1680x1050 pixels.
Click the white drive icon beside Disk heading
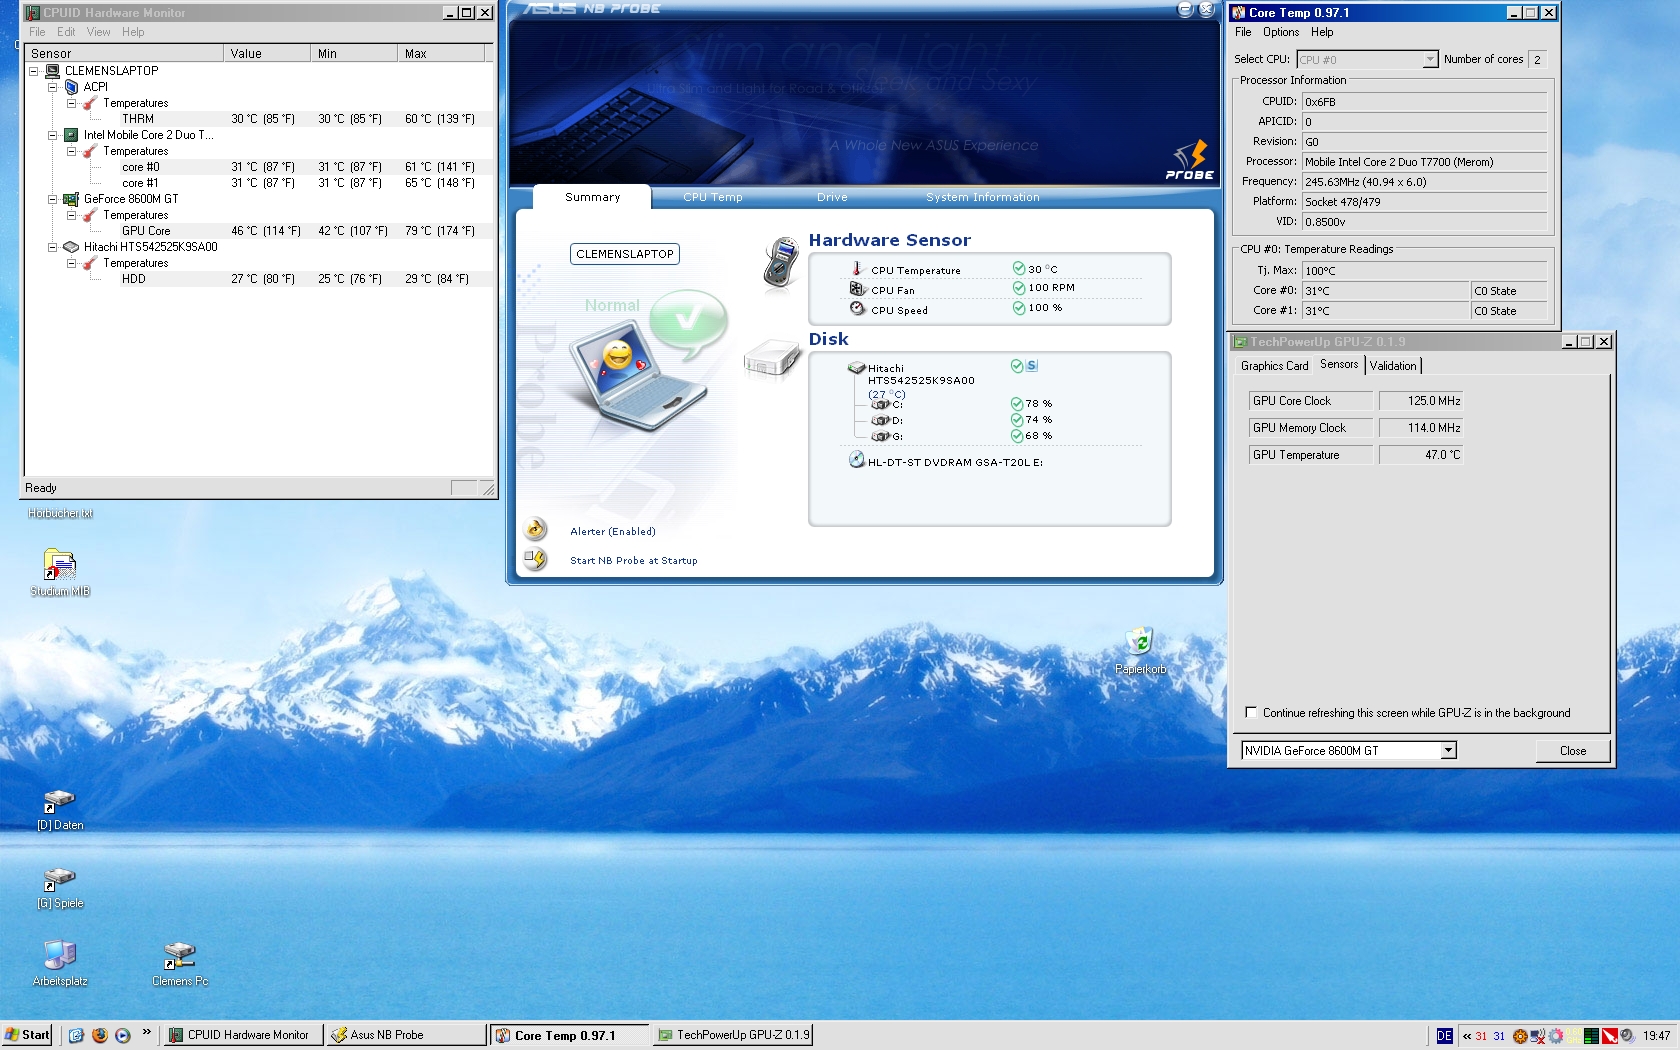772,359
